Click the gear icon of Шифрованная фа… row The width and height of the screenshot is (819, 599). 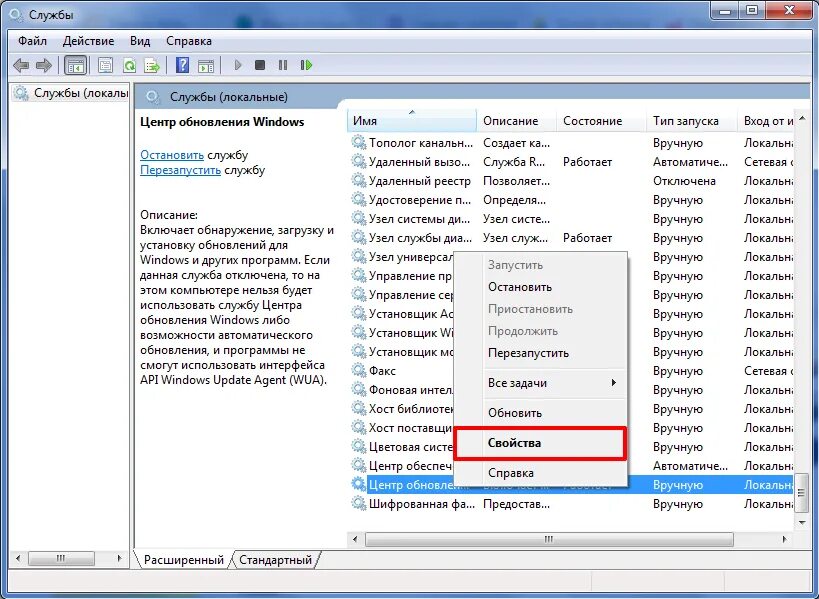point(358,503)
